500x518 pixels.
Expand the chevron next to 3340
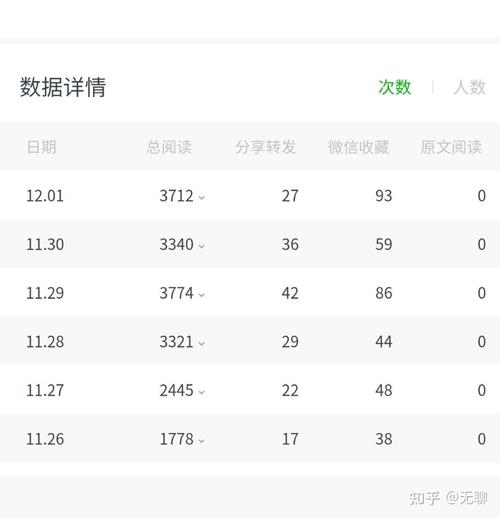[x=201, y=246]
